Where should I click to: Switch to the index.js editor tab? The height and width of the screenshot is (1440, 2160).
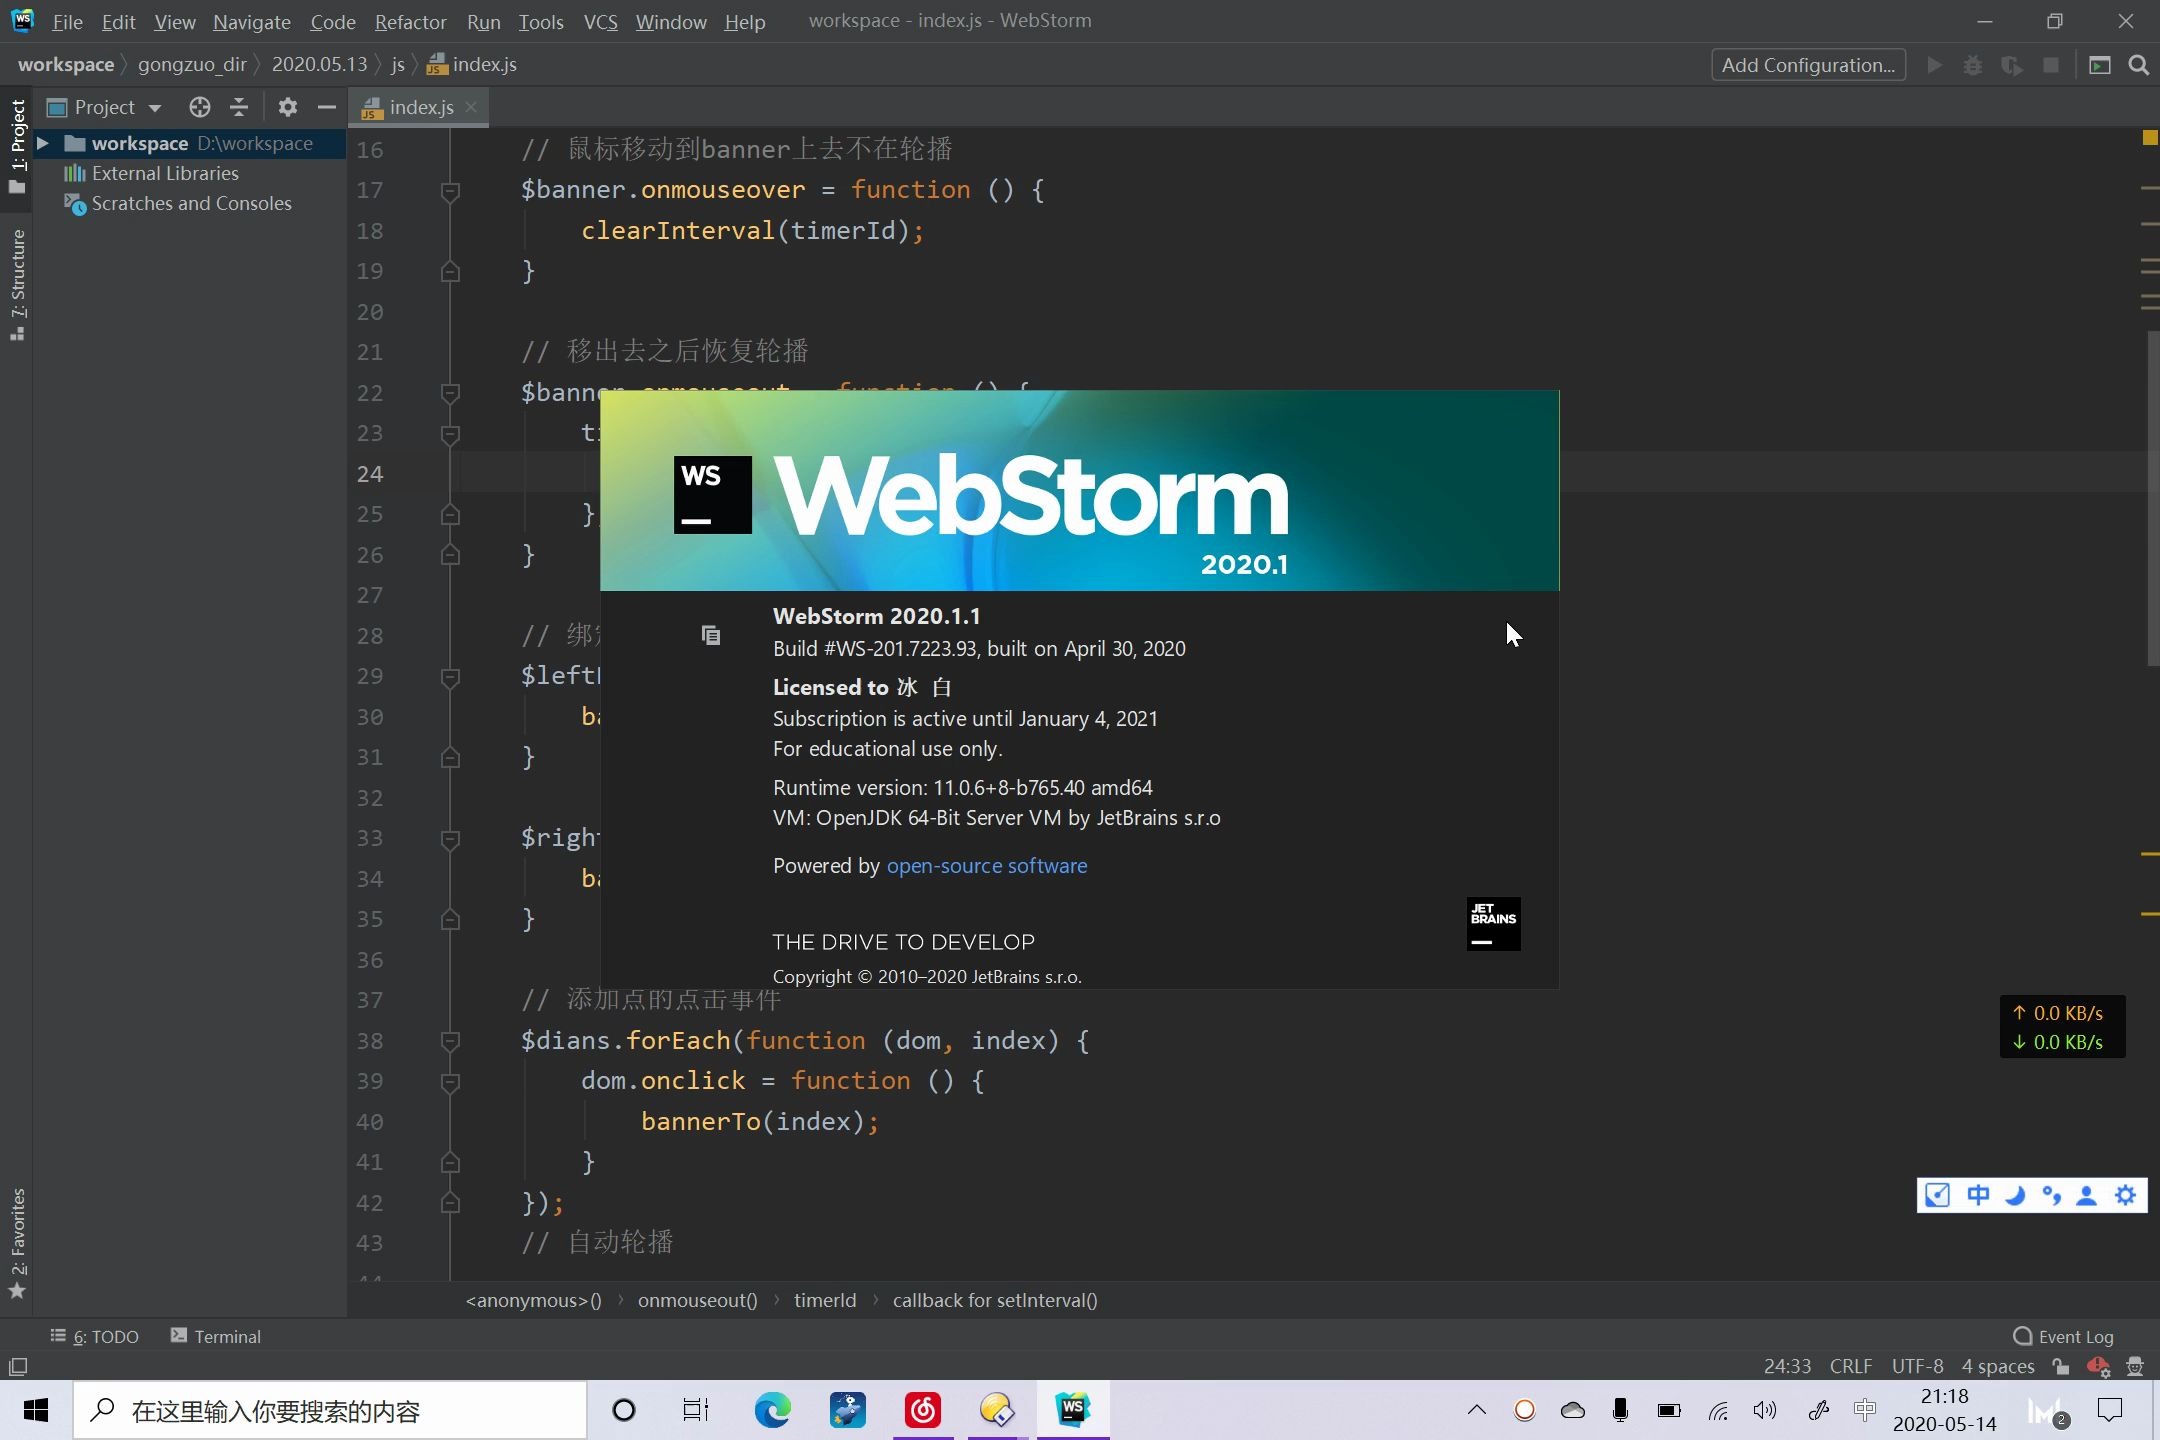click(x=420, y=107)
